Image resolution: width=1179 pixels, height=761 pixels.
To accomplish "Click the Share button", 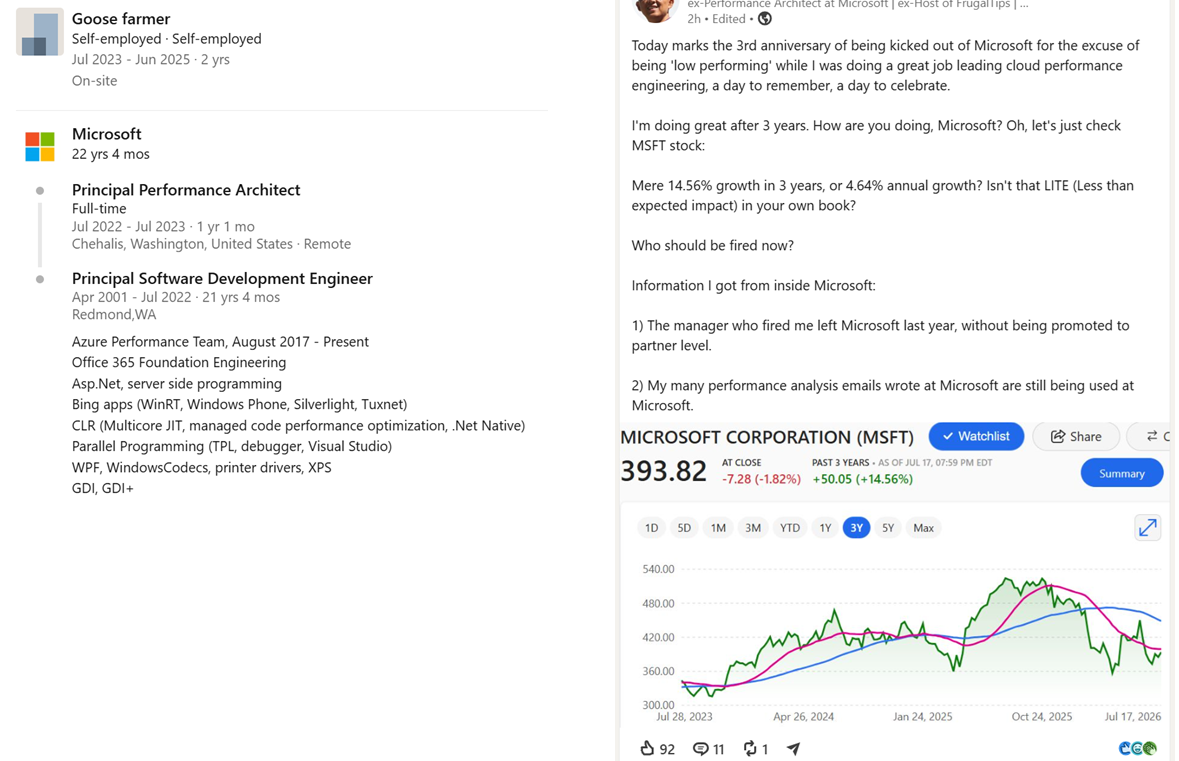I will coord(1076,436).
